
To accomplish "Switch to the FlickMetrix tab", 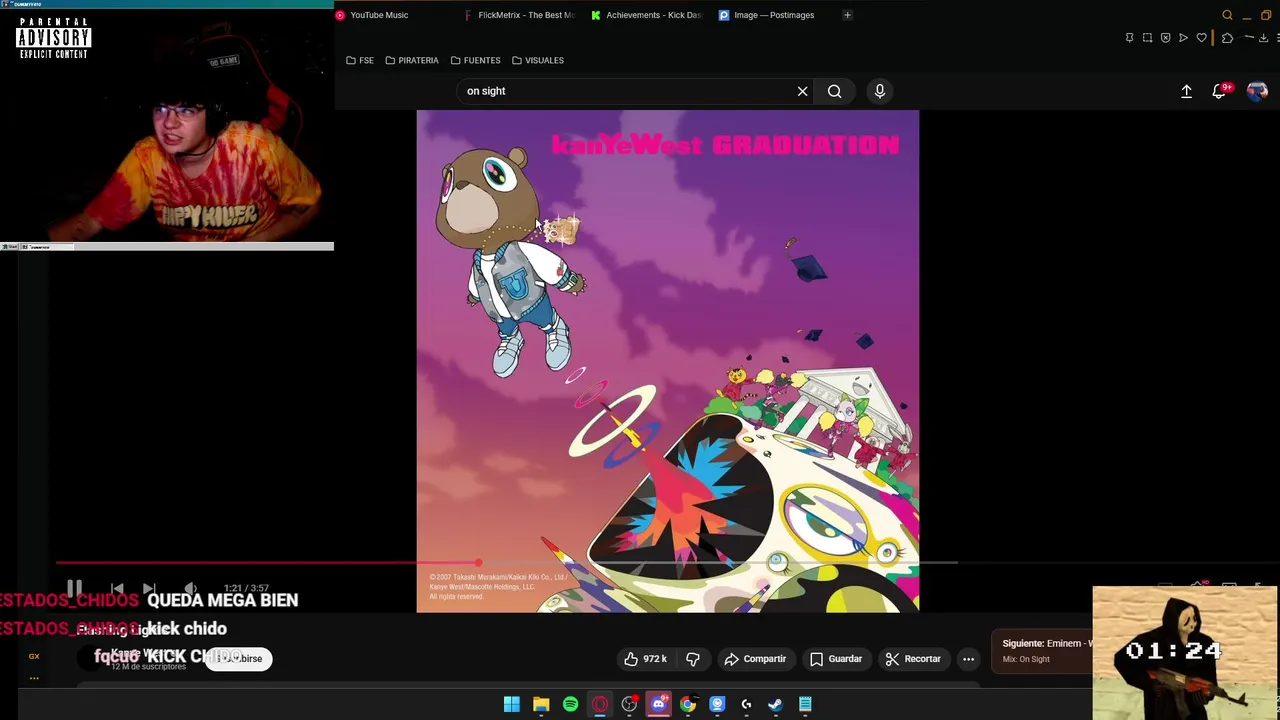I will 522,15.
